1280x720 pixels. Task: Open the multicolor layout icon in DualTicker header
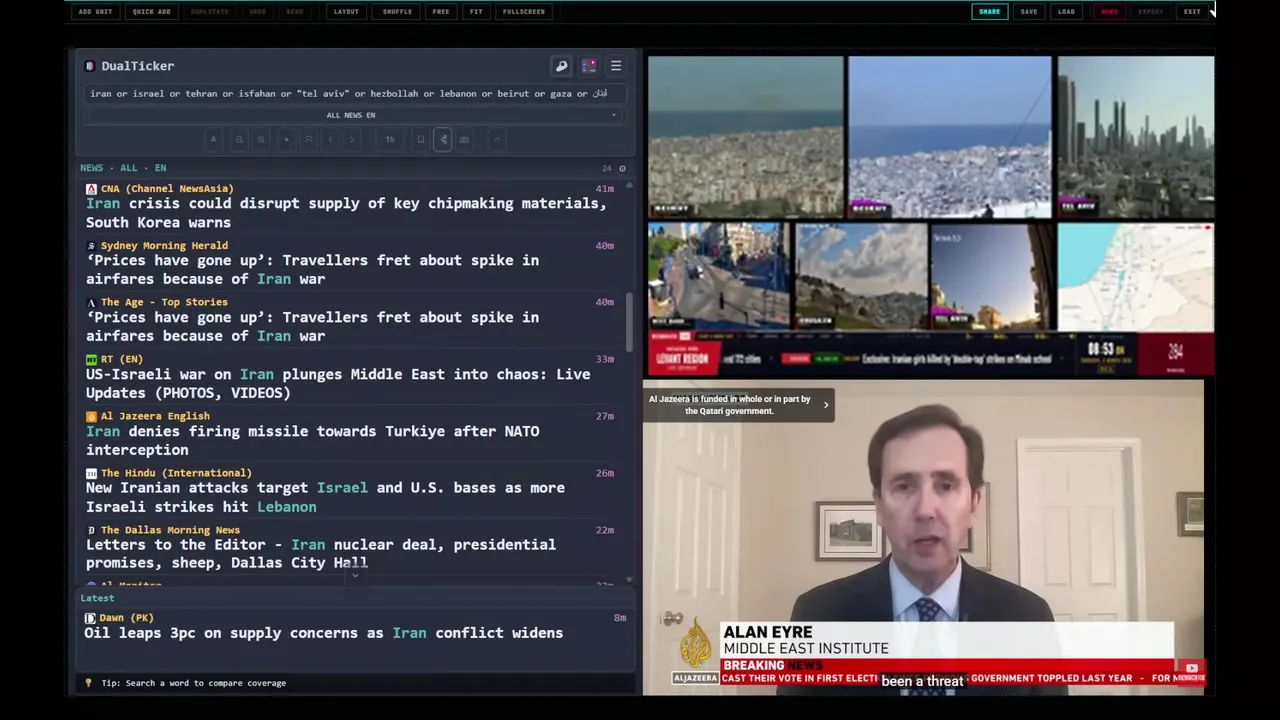pyautogui.click(x=589, y=66)
